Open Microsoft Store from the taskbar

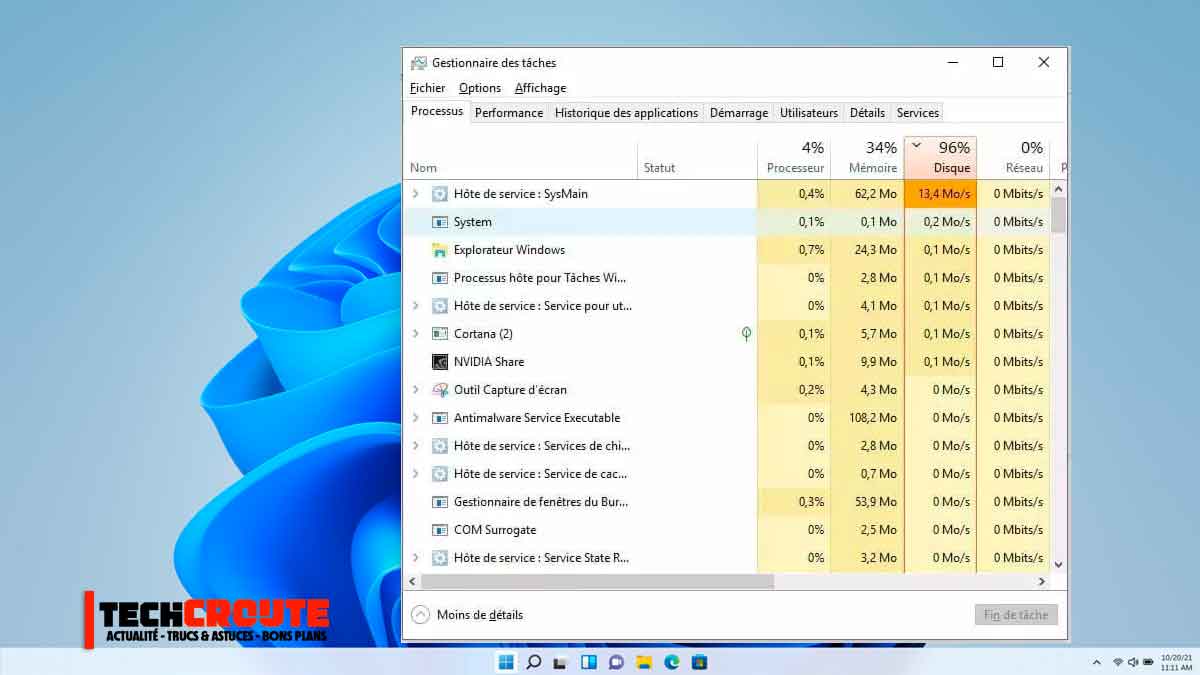pos(700,661)
